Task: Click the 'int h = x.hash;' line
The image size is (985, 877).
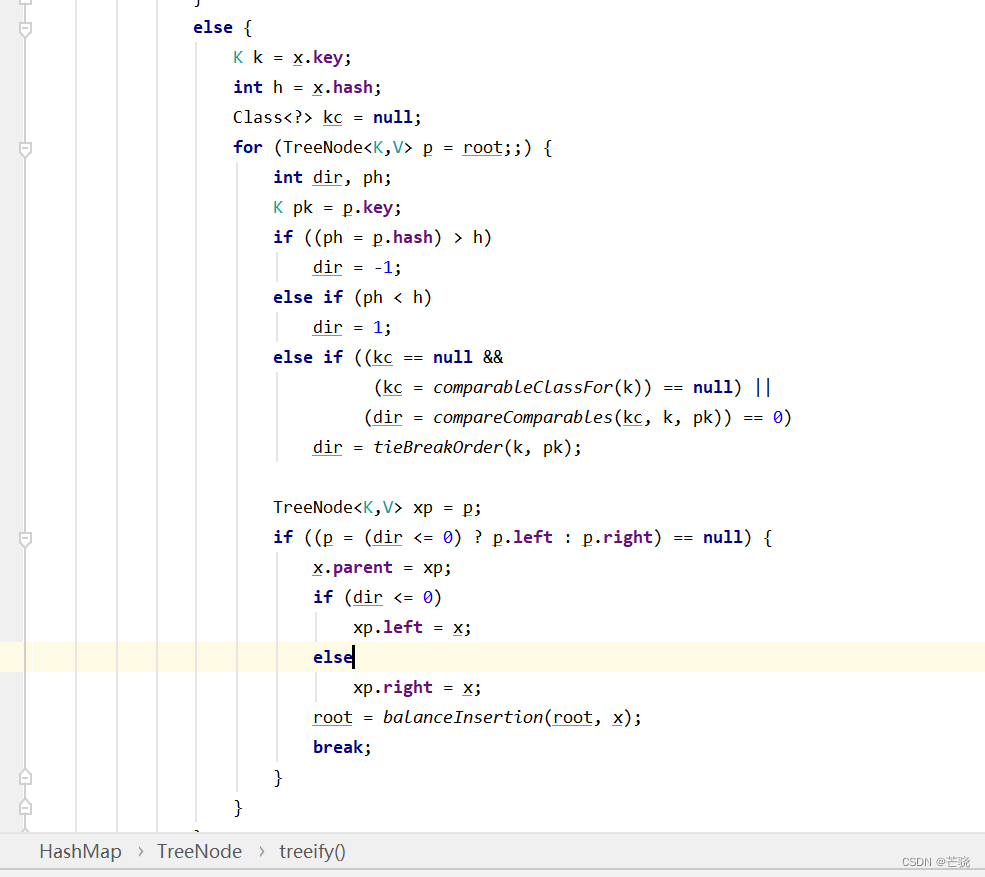Action: click(x=307, y=87)
